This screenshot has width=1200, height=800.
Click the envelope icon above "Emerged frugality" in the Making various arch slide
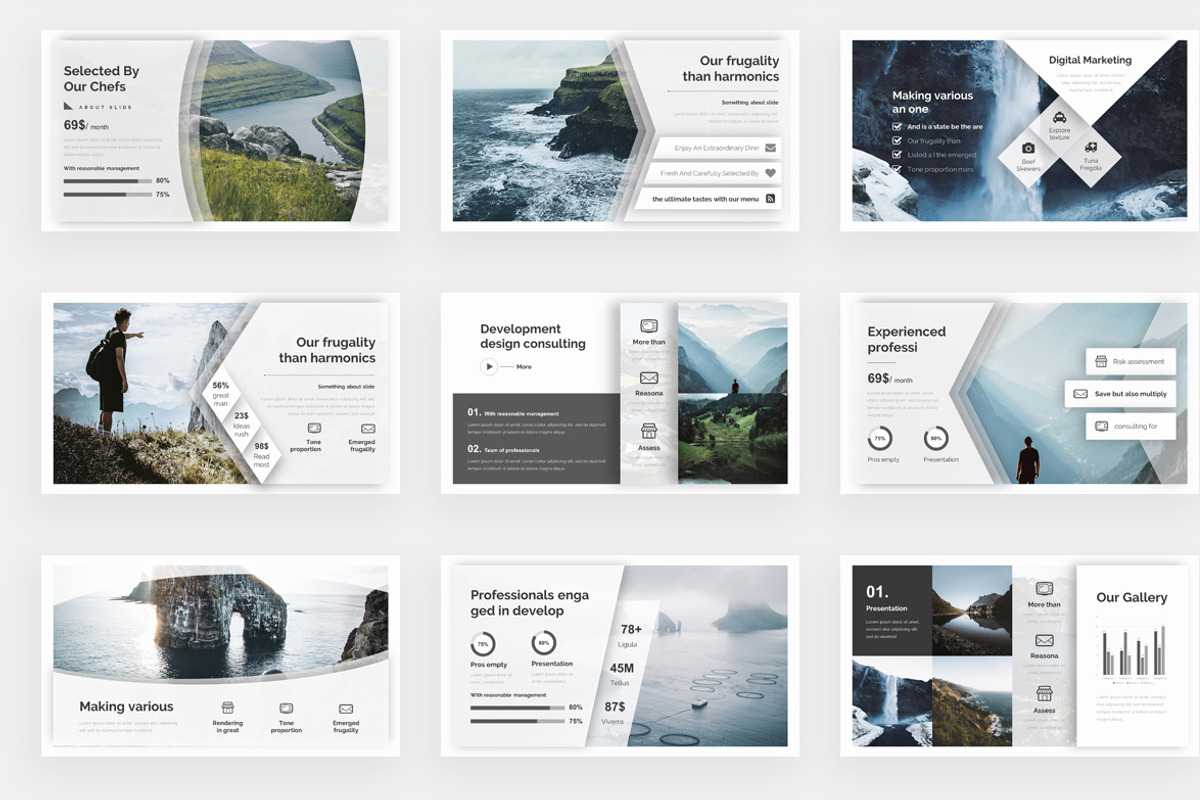point(346,708)
